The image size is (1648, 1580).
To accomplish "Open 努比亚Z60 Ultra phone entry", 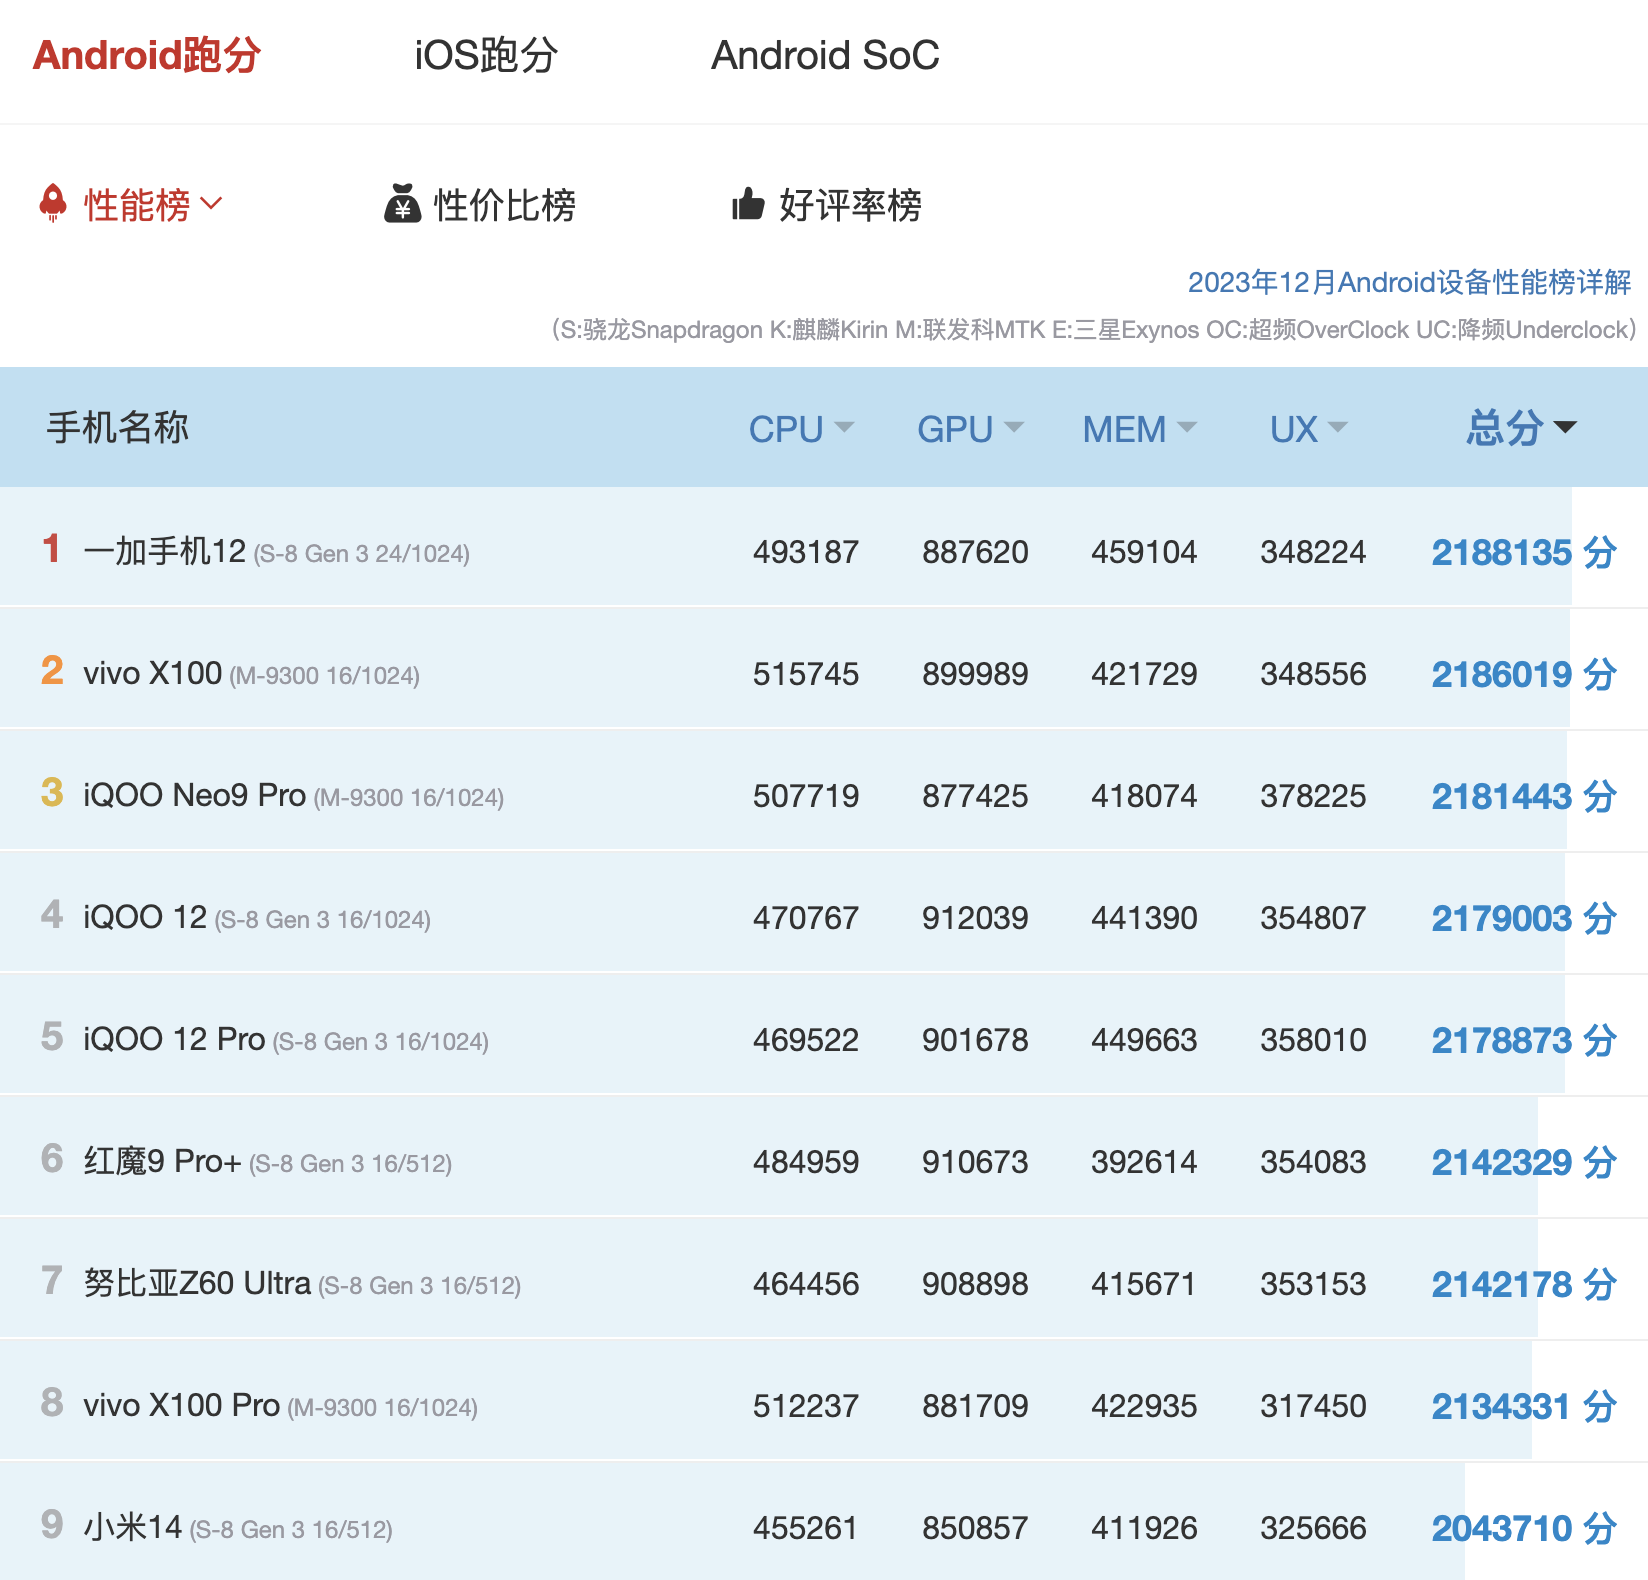I will point(302,1283).
